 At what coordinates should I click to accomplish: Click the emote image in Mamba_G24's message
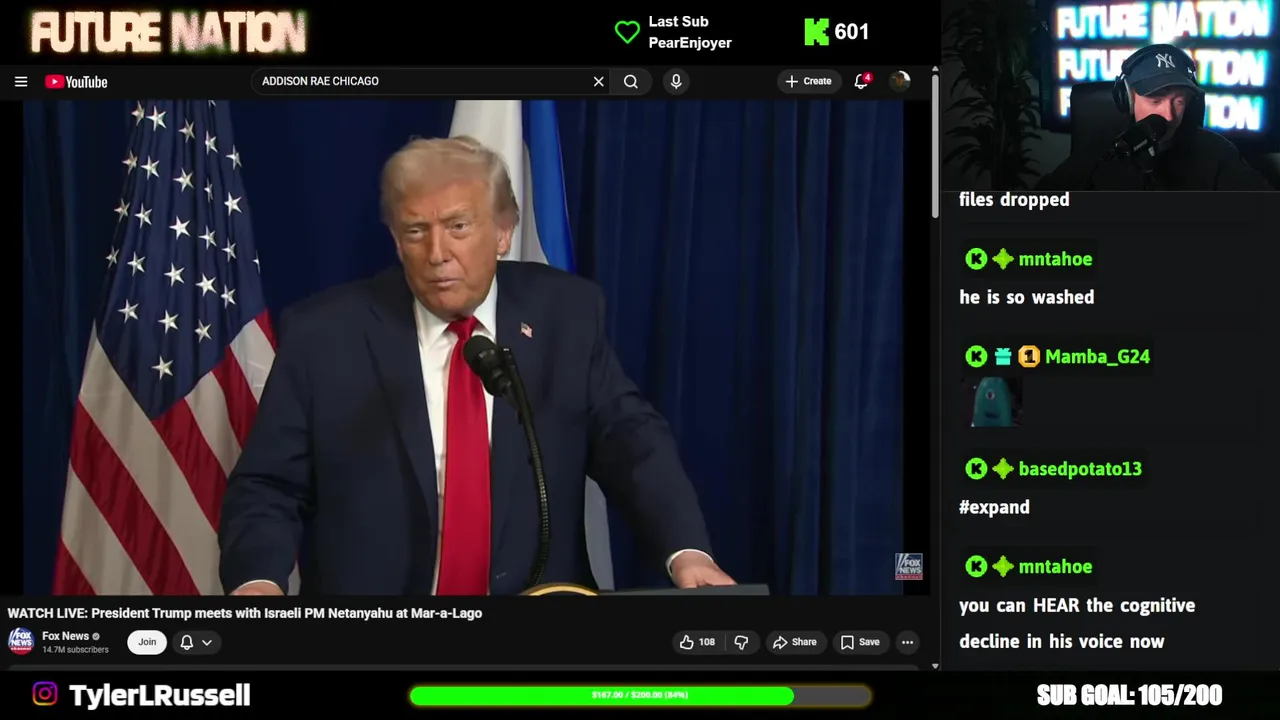(994, 403)
